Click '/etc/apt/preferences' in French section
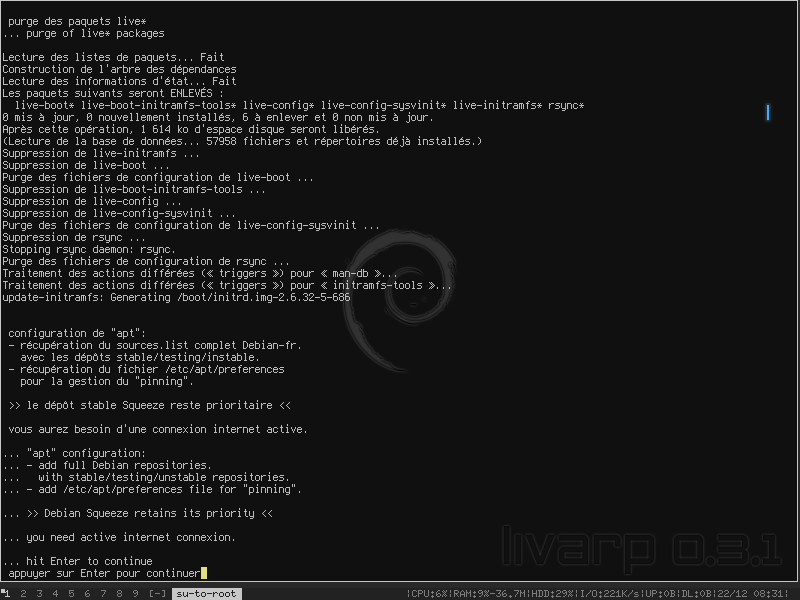 (224, 369)
